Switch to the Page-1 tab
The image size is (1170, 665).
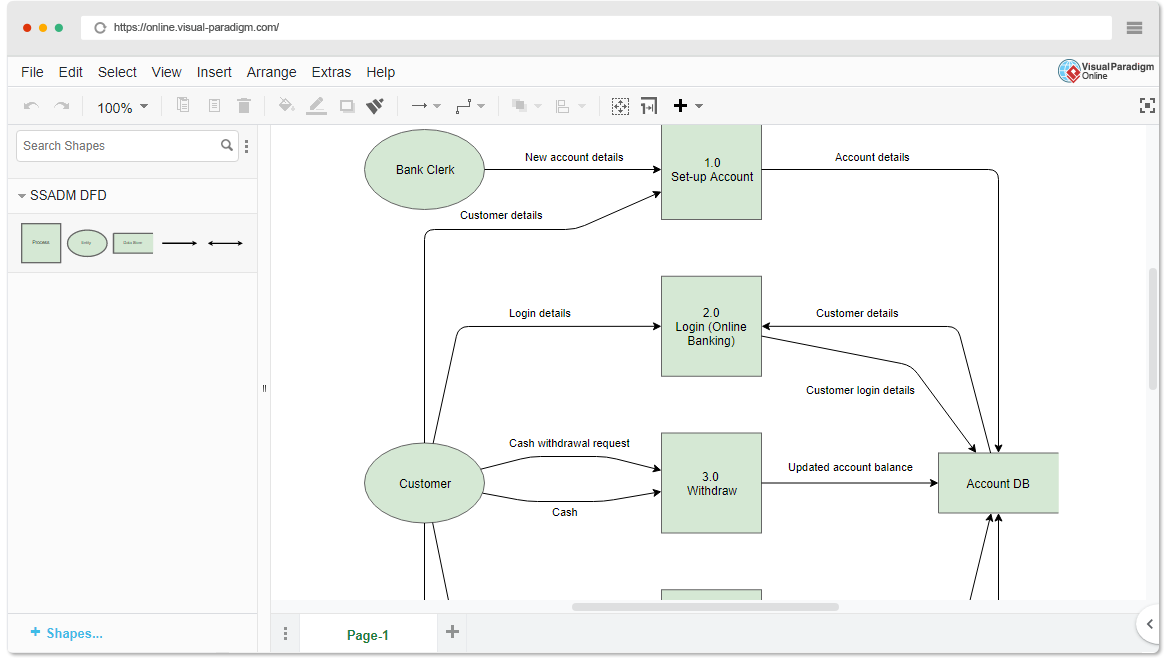[x=370, y=633]
